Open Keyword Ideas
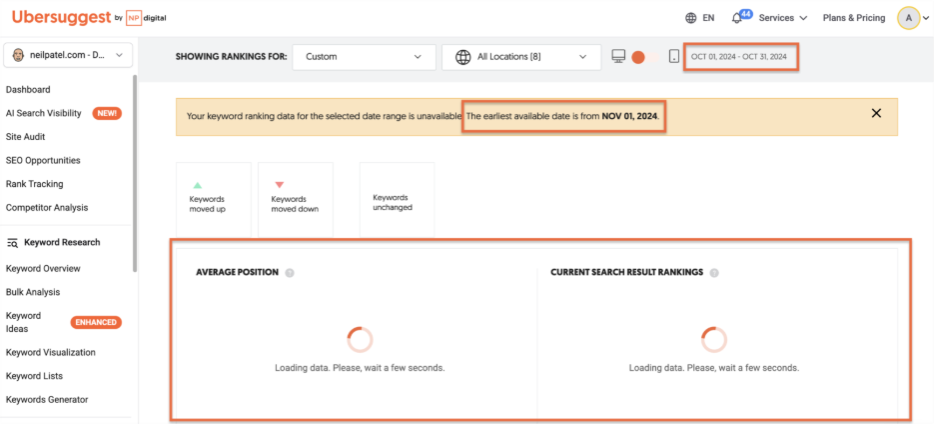This screenshot has width=936, height=424. pos(23,322)
